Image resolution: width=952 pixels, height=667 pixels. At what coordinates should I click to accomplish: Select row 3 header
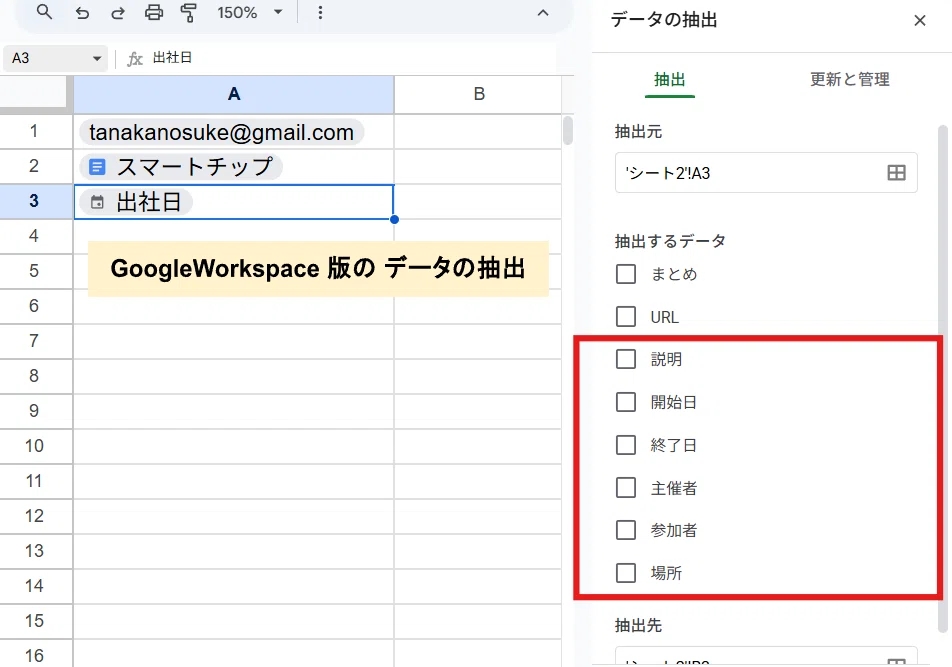point(34,201)
